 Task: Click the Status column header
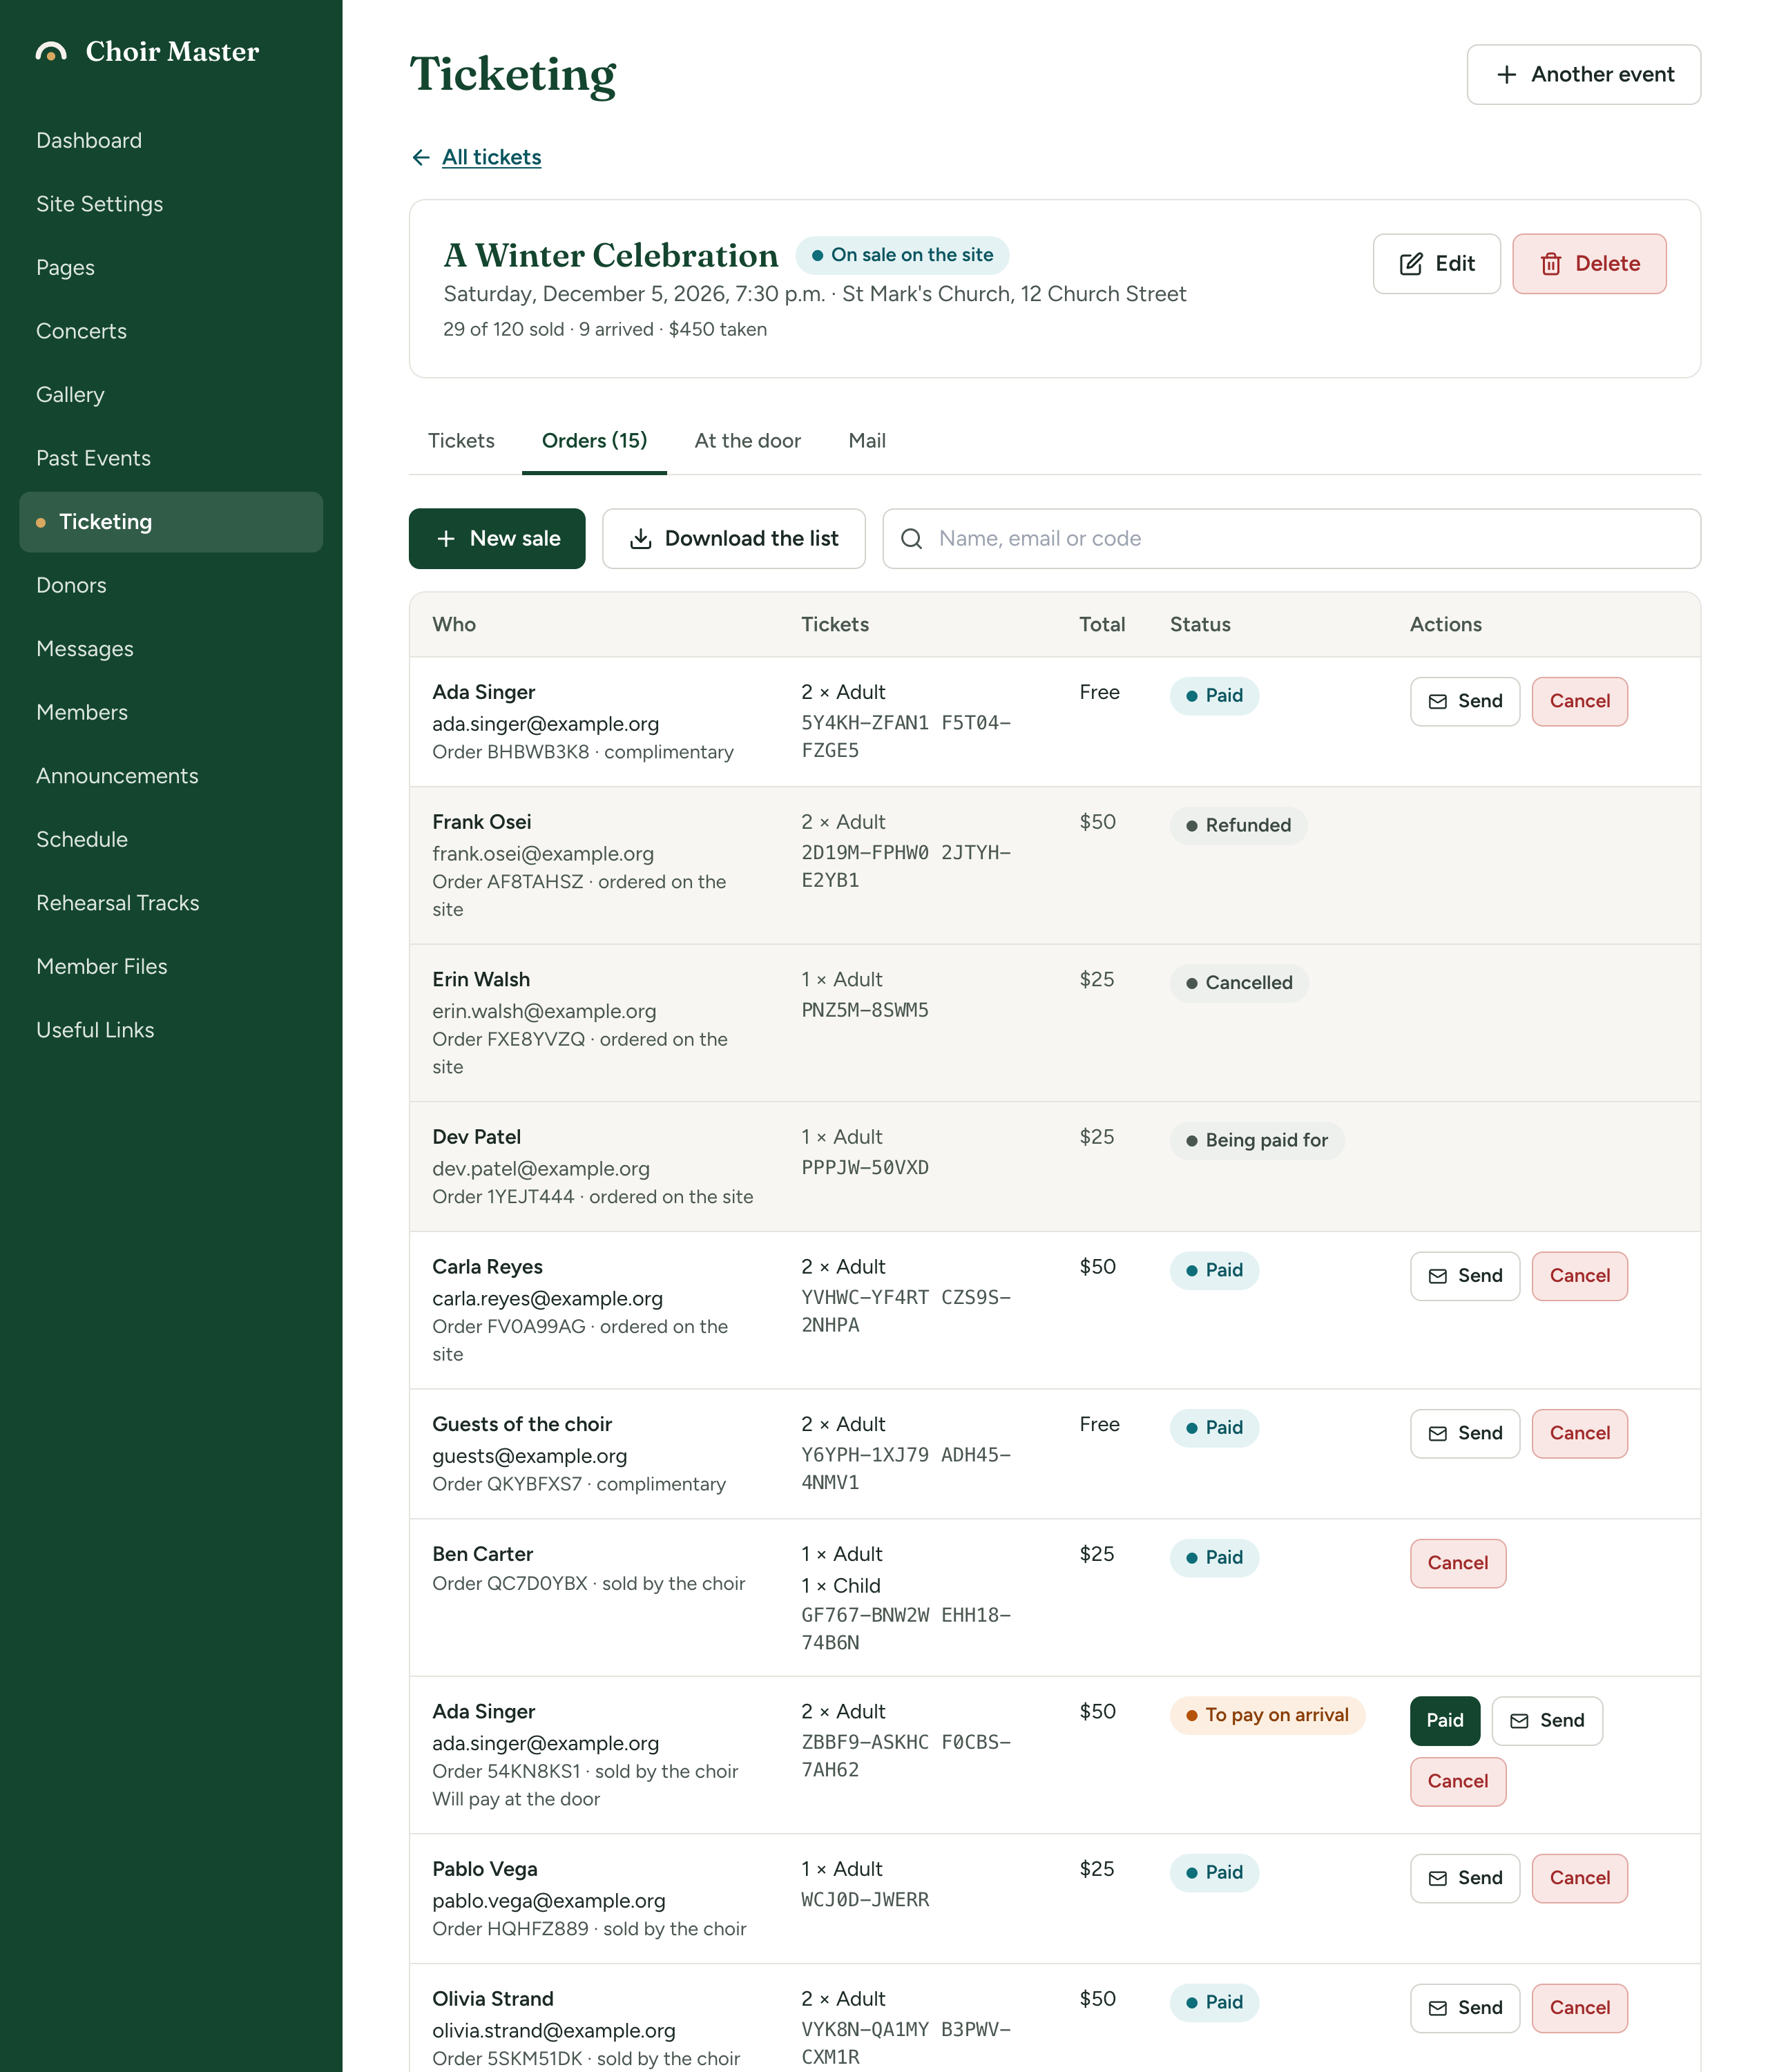pos(1199,625)
